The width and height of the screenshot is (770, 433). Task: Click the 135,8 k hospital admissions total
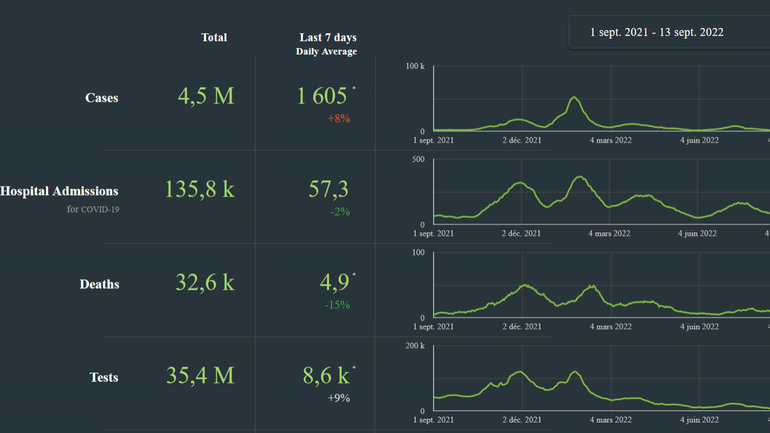pos(199,189)
